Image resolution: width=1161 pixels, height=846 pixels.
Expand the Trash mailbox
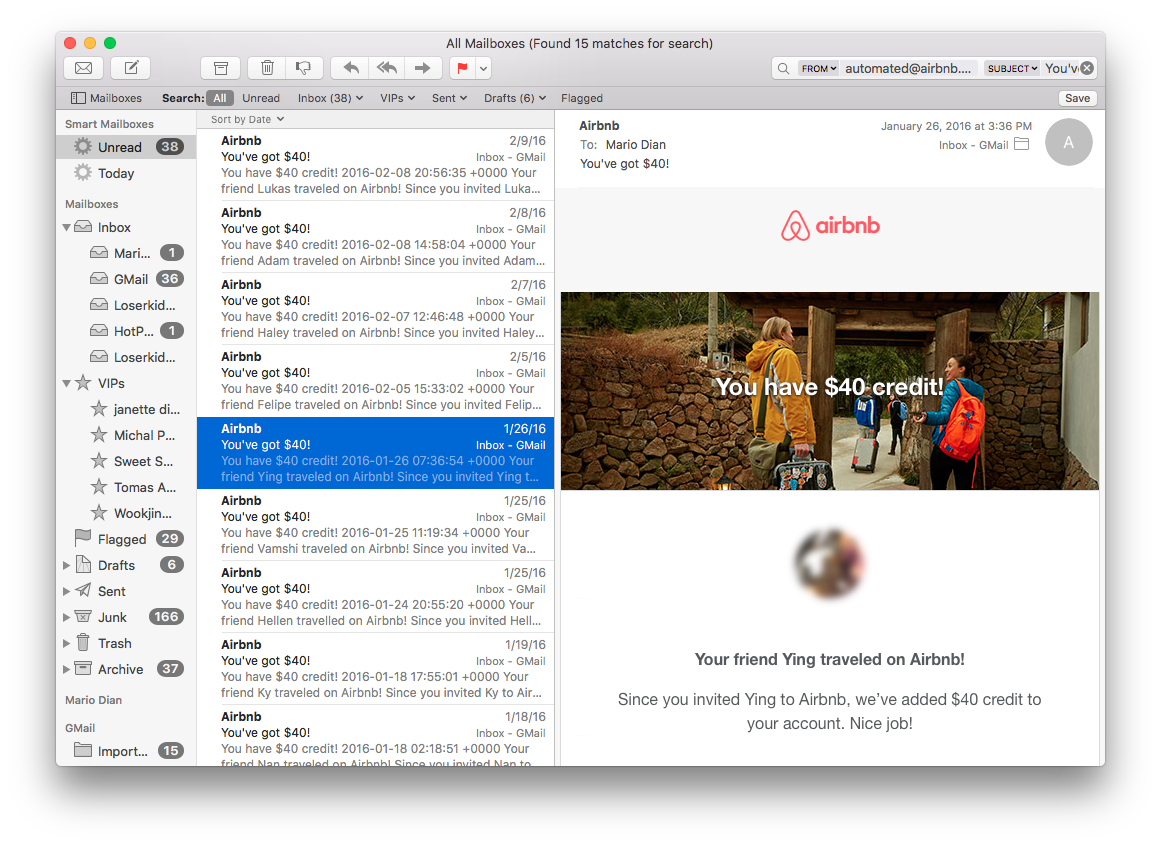(66, 643)
